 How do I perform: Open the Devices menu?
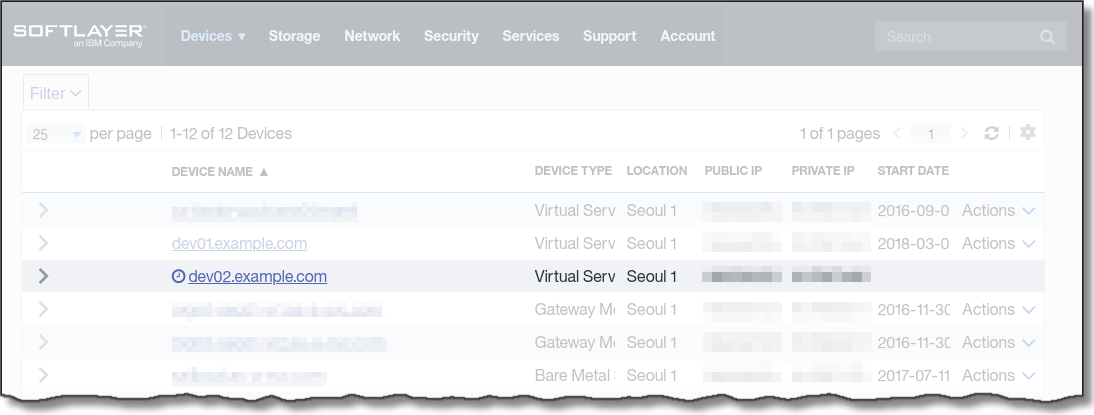click(213, 36)
